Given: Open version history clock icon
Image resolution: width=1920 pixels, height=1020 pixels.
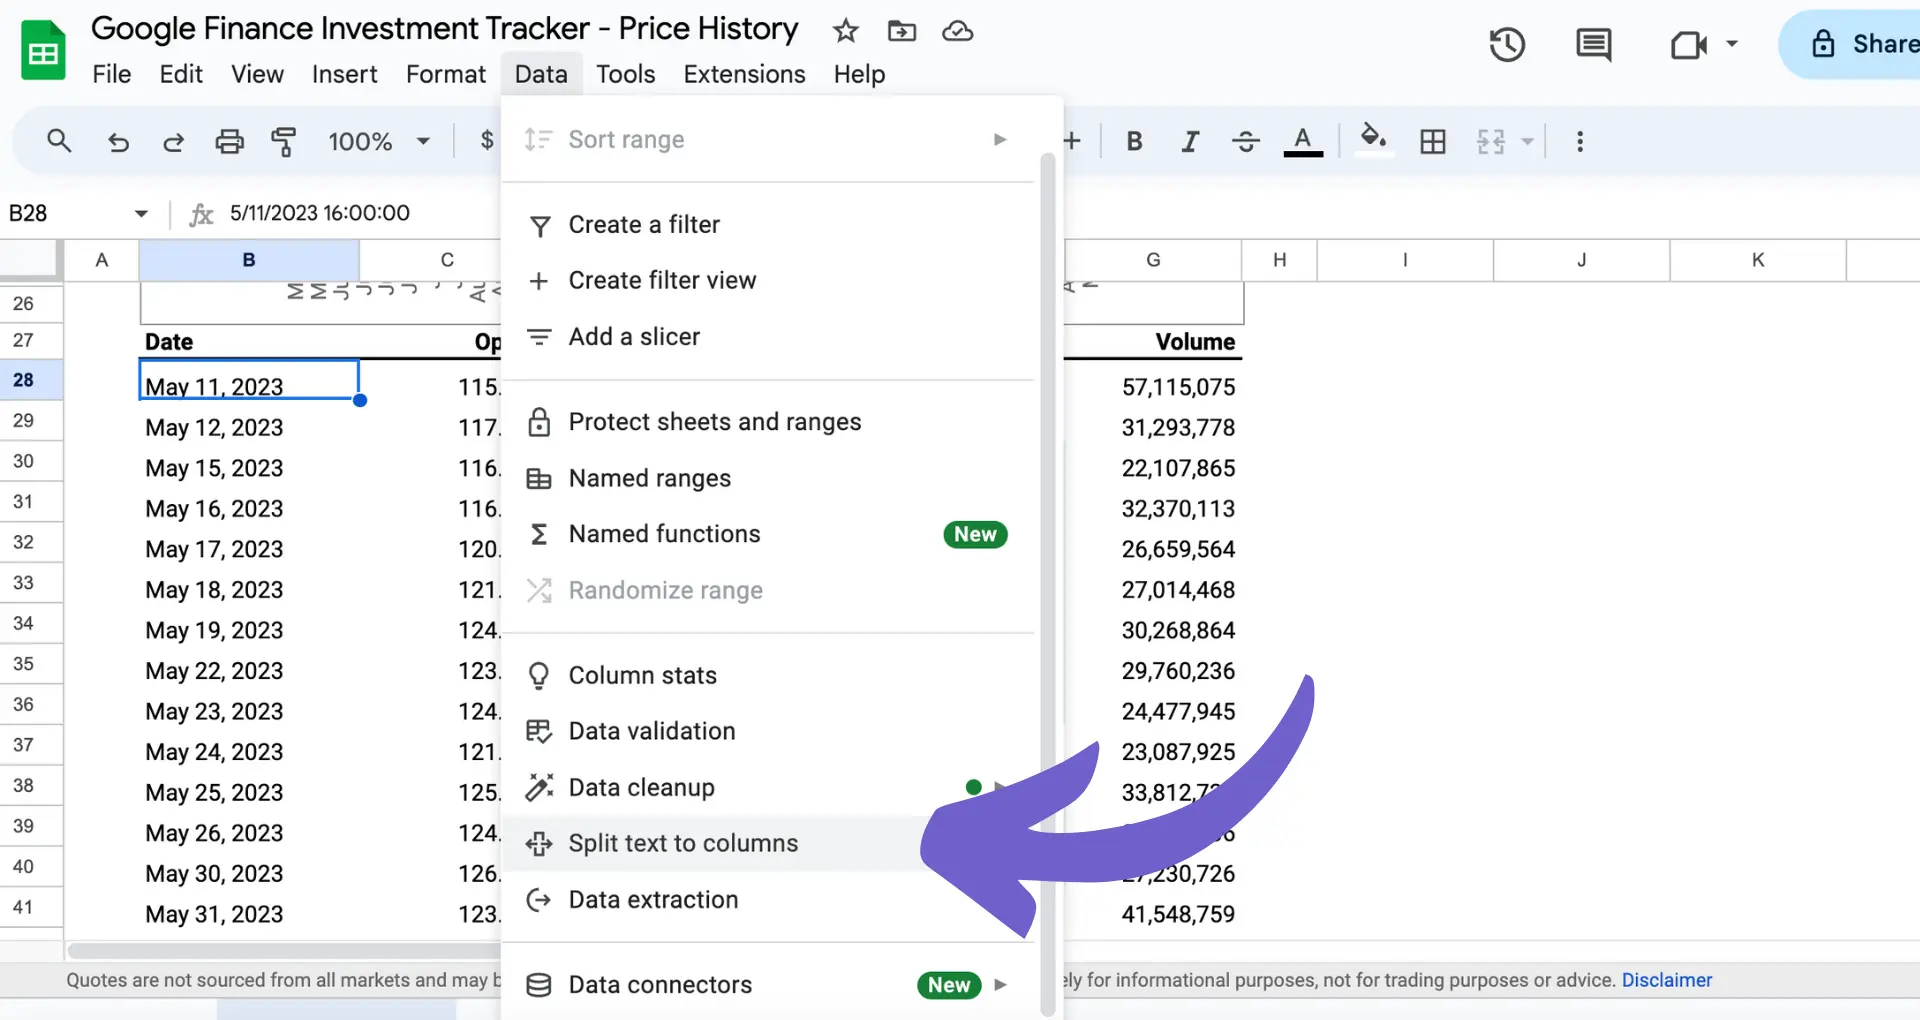Looking at the screenshot, I should click(x=1507, y=44).
